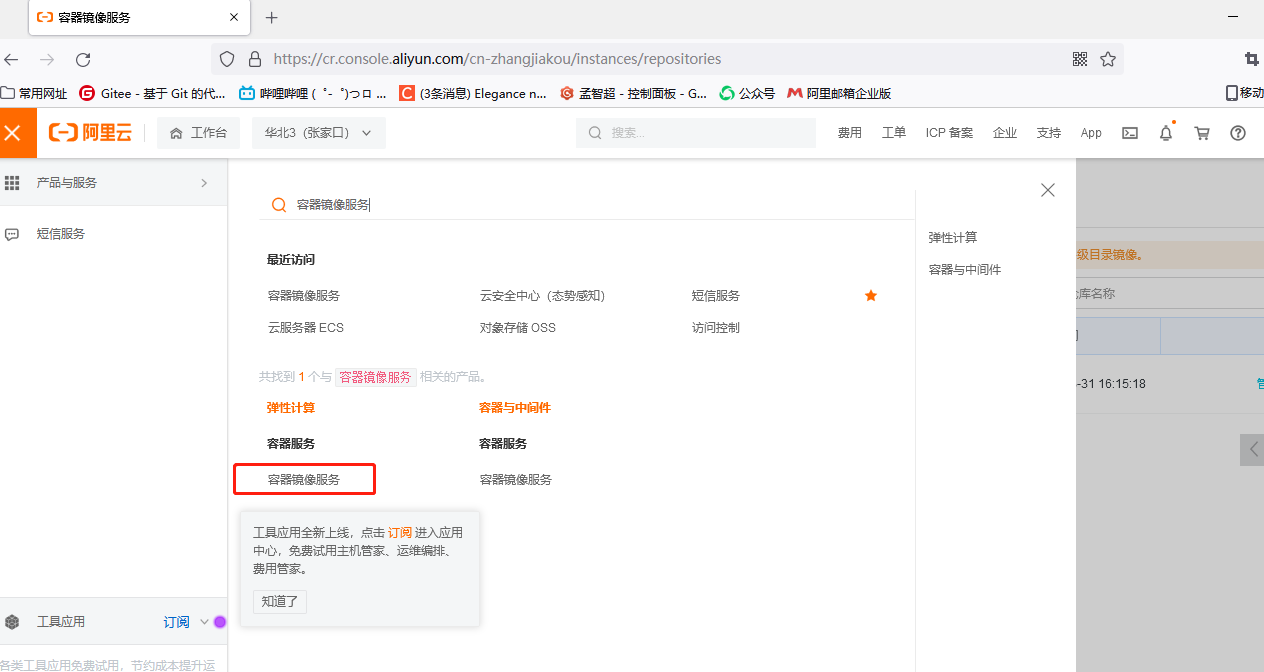Expand the 工具应用 chevron
1264x672 pixels.
pos(204,622)
